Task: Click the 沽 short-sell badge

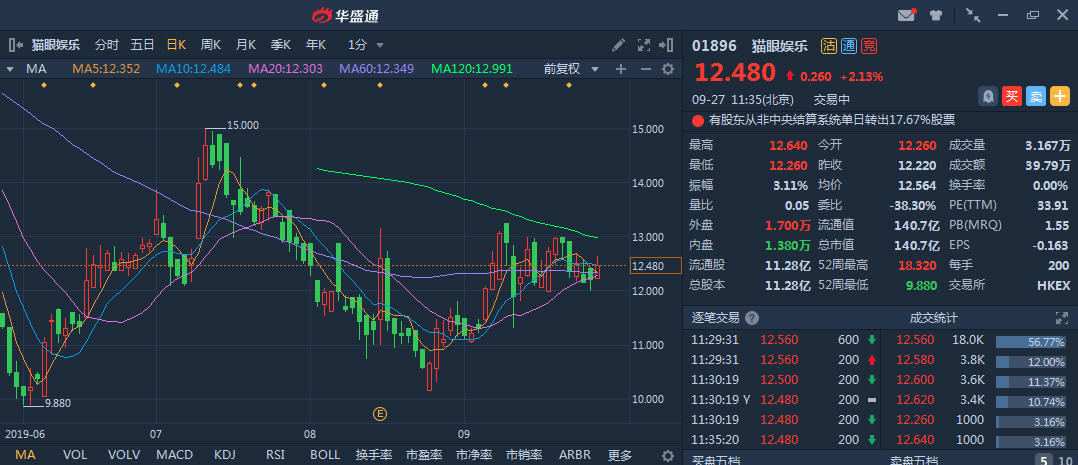Action: (x=828, y=46)
